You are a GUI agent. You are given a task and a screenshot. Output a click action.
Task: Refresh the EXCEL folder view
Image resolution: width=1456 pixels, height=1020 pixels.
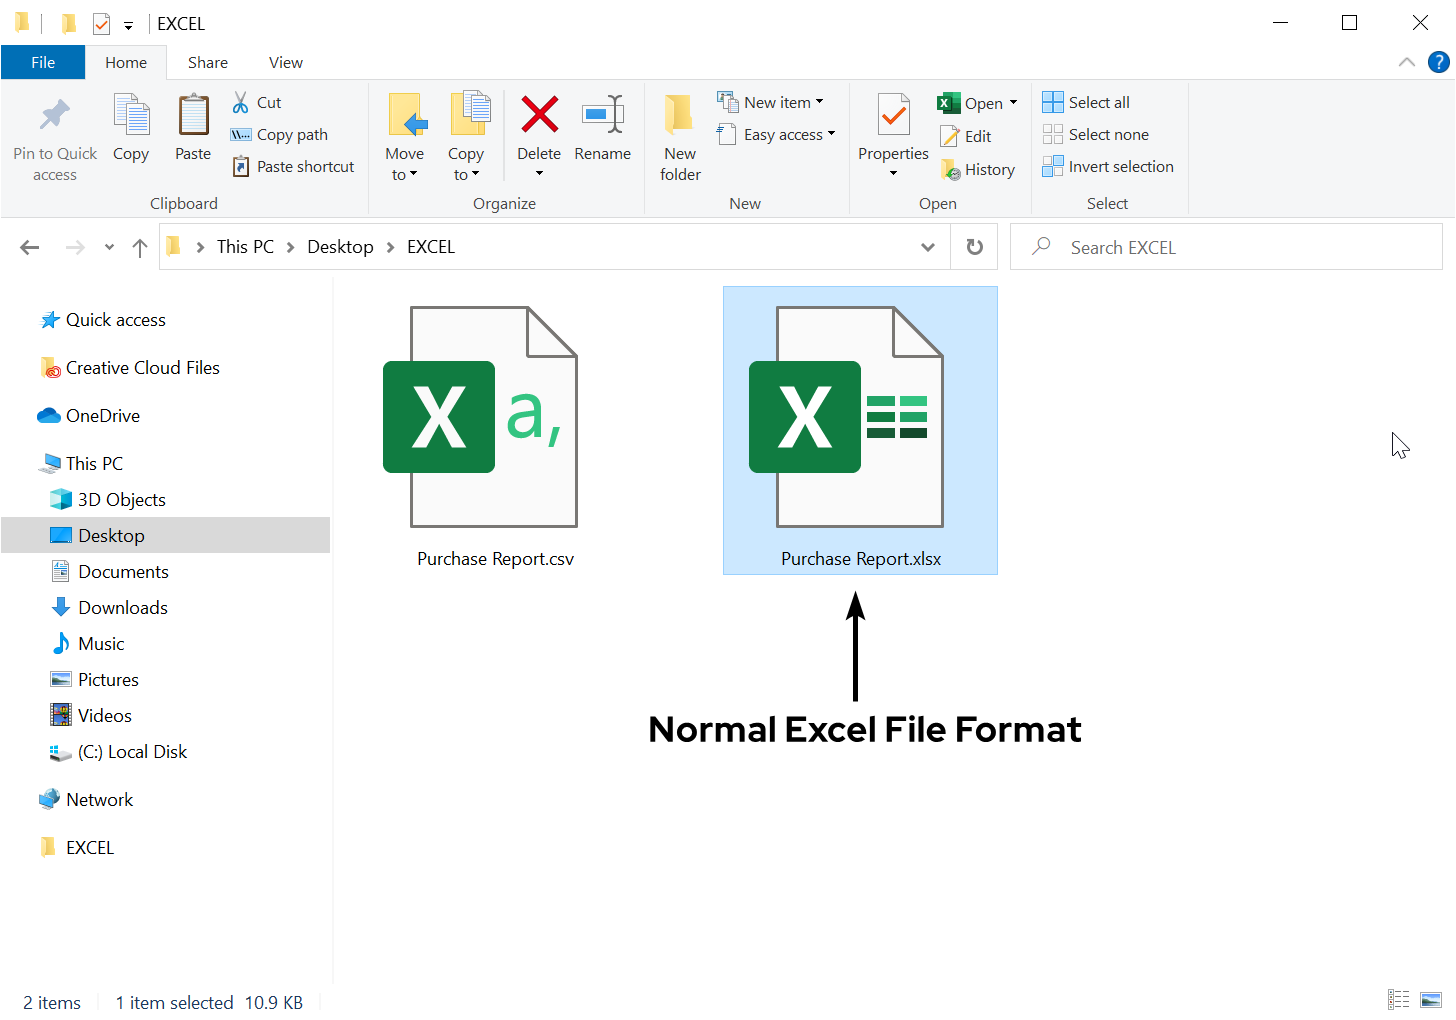pos(974,247)
